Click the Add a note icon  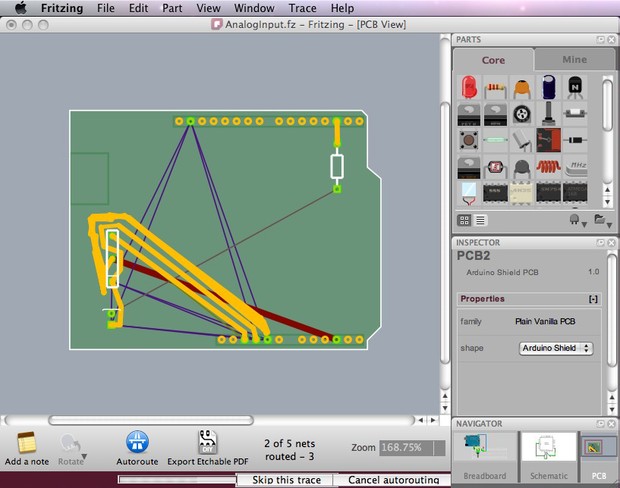pyautogui.click(x=27, y=443)
